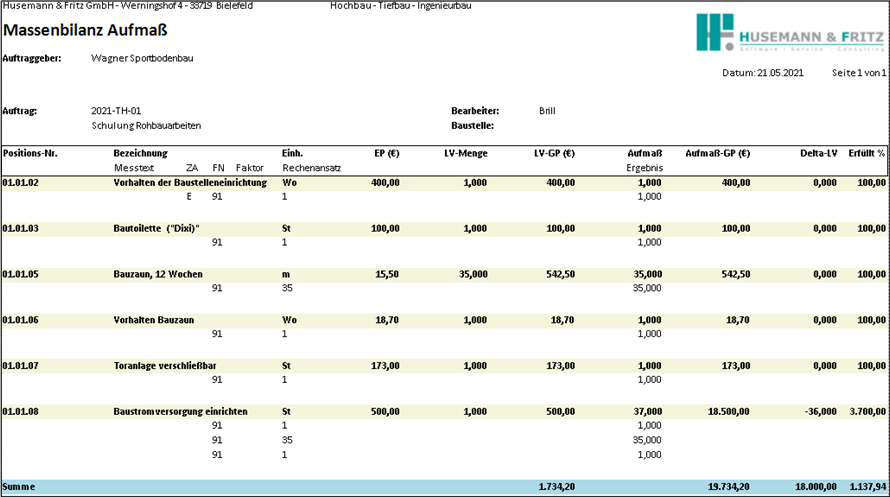This screenshot has height=497, width=890.
Task: Click the Aufmaß-GP (€) column header
Action: 717,153
